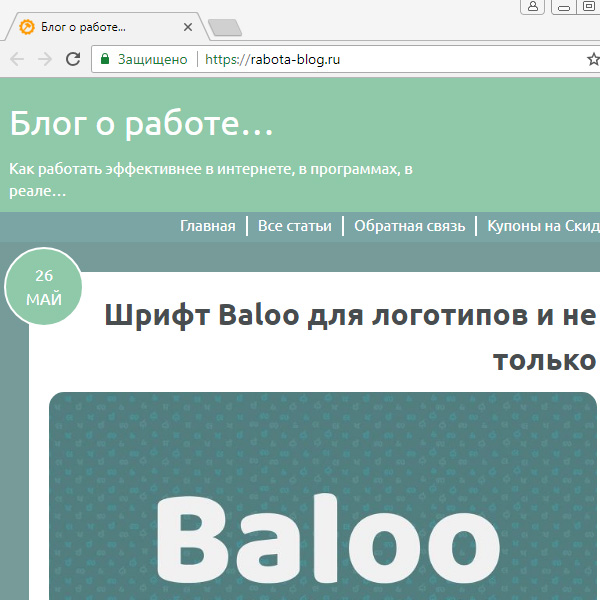The width and height of the screenshot is (600, 600).
Task: Open article 'Шрифт Baloo для логотипов'
Action: [350, 338]
